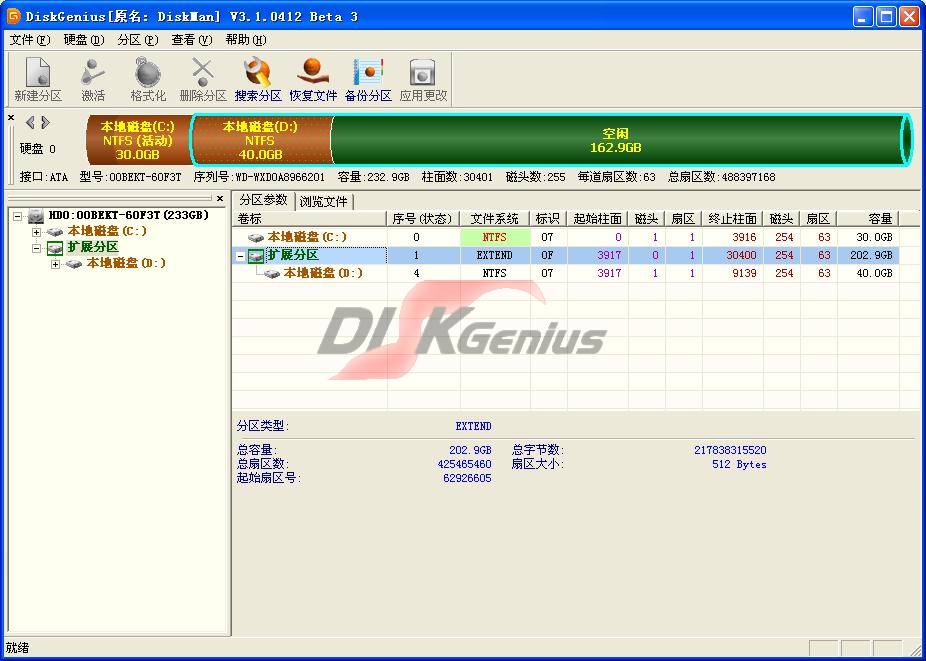Click the drive icon in the D: table row
926x661 pixels.
[272, 273]
